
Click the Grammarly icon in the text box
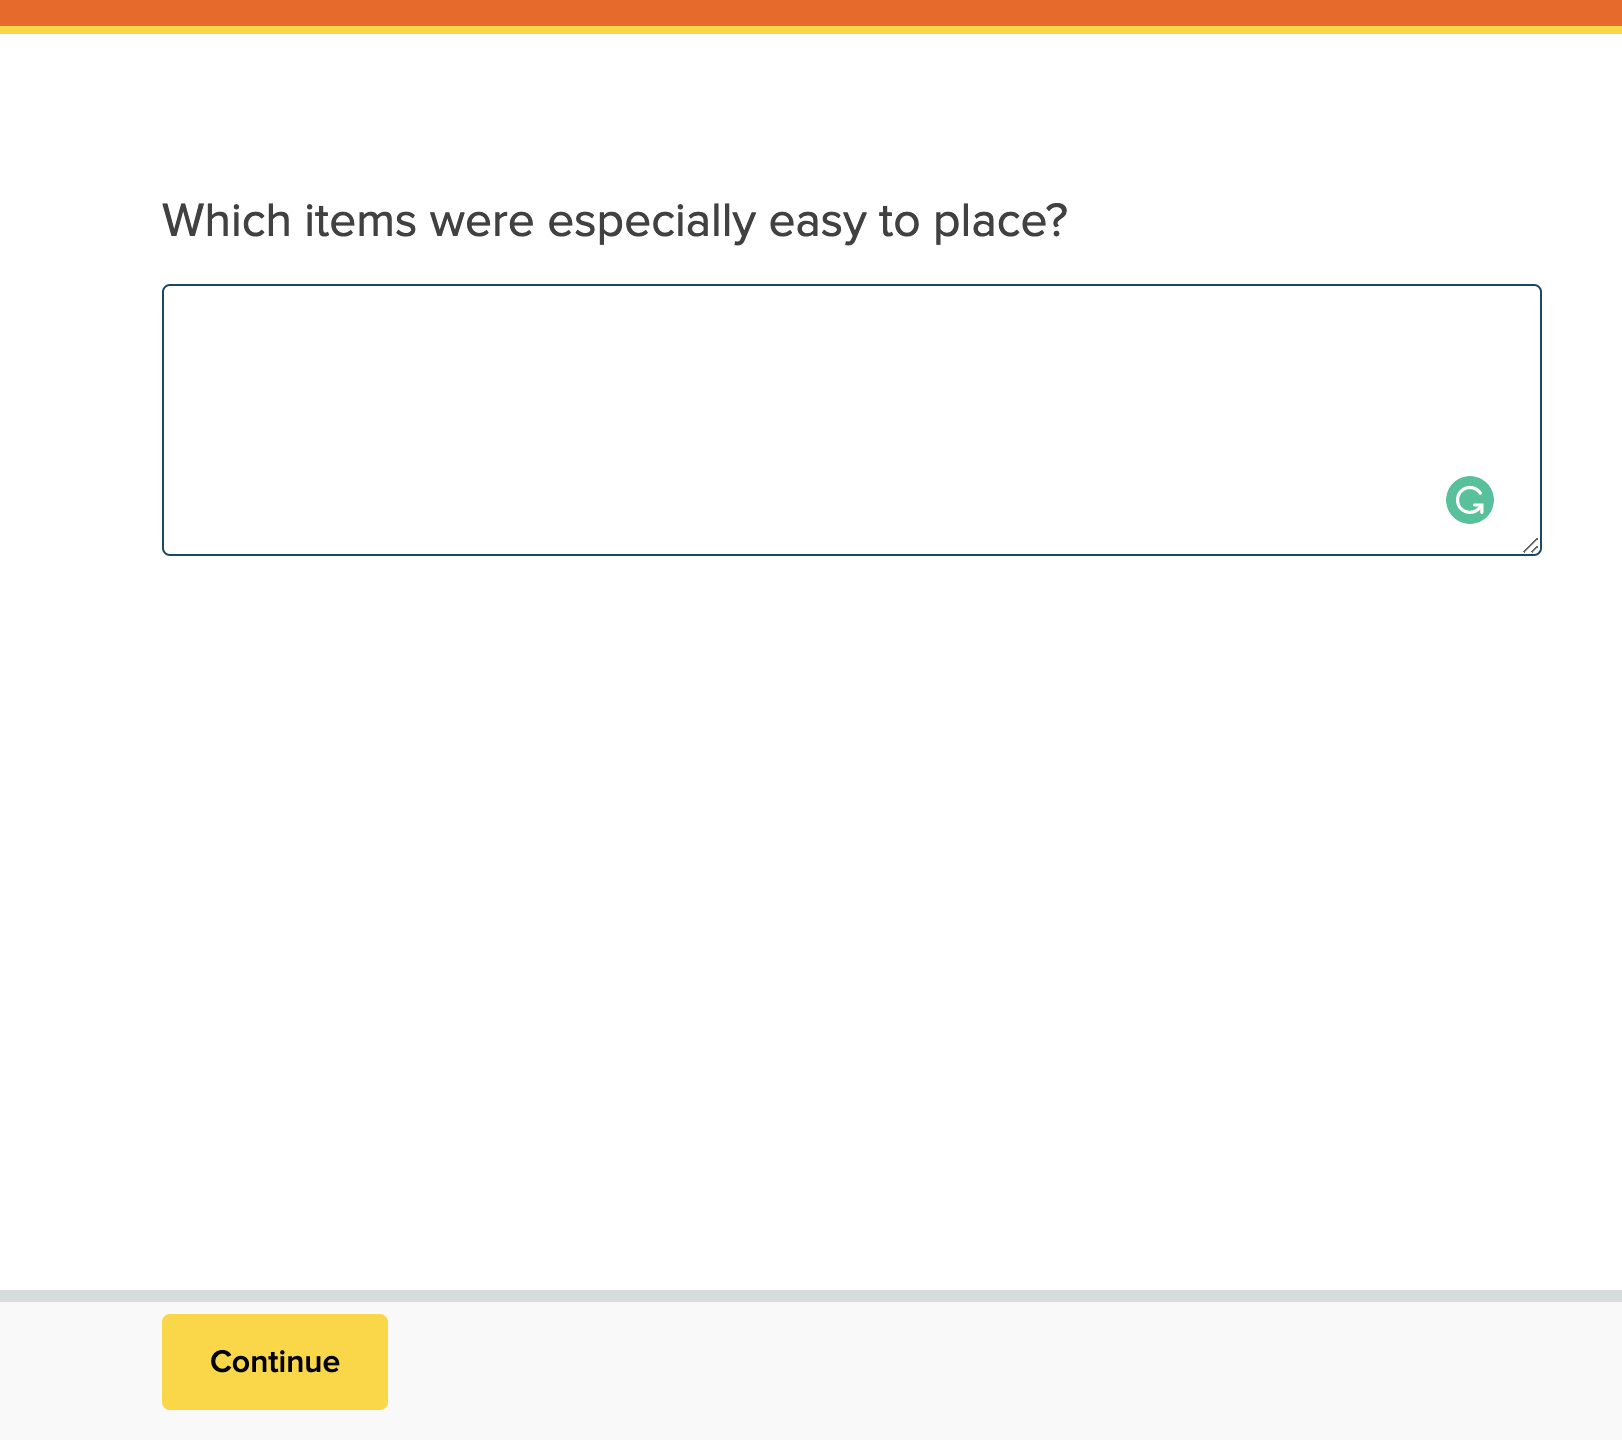click(1469, 500)
